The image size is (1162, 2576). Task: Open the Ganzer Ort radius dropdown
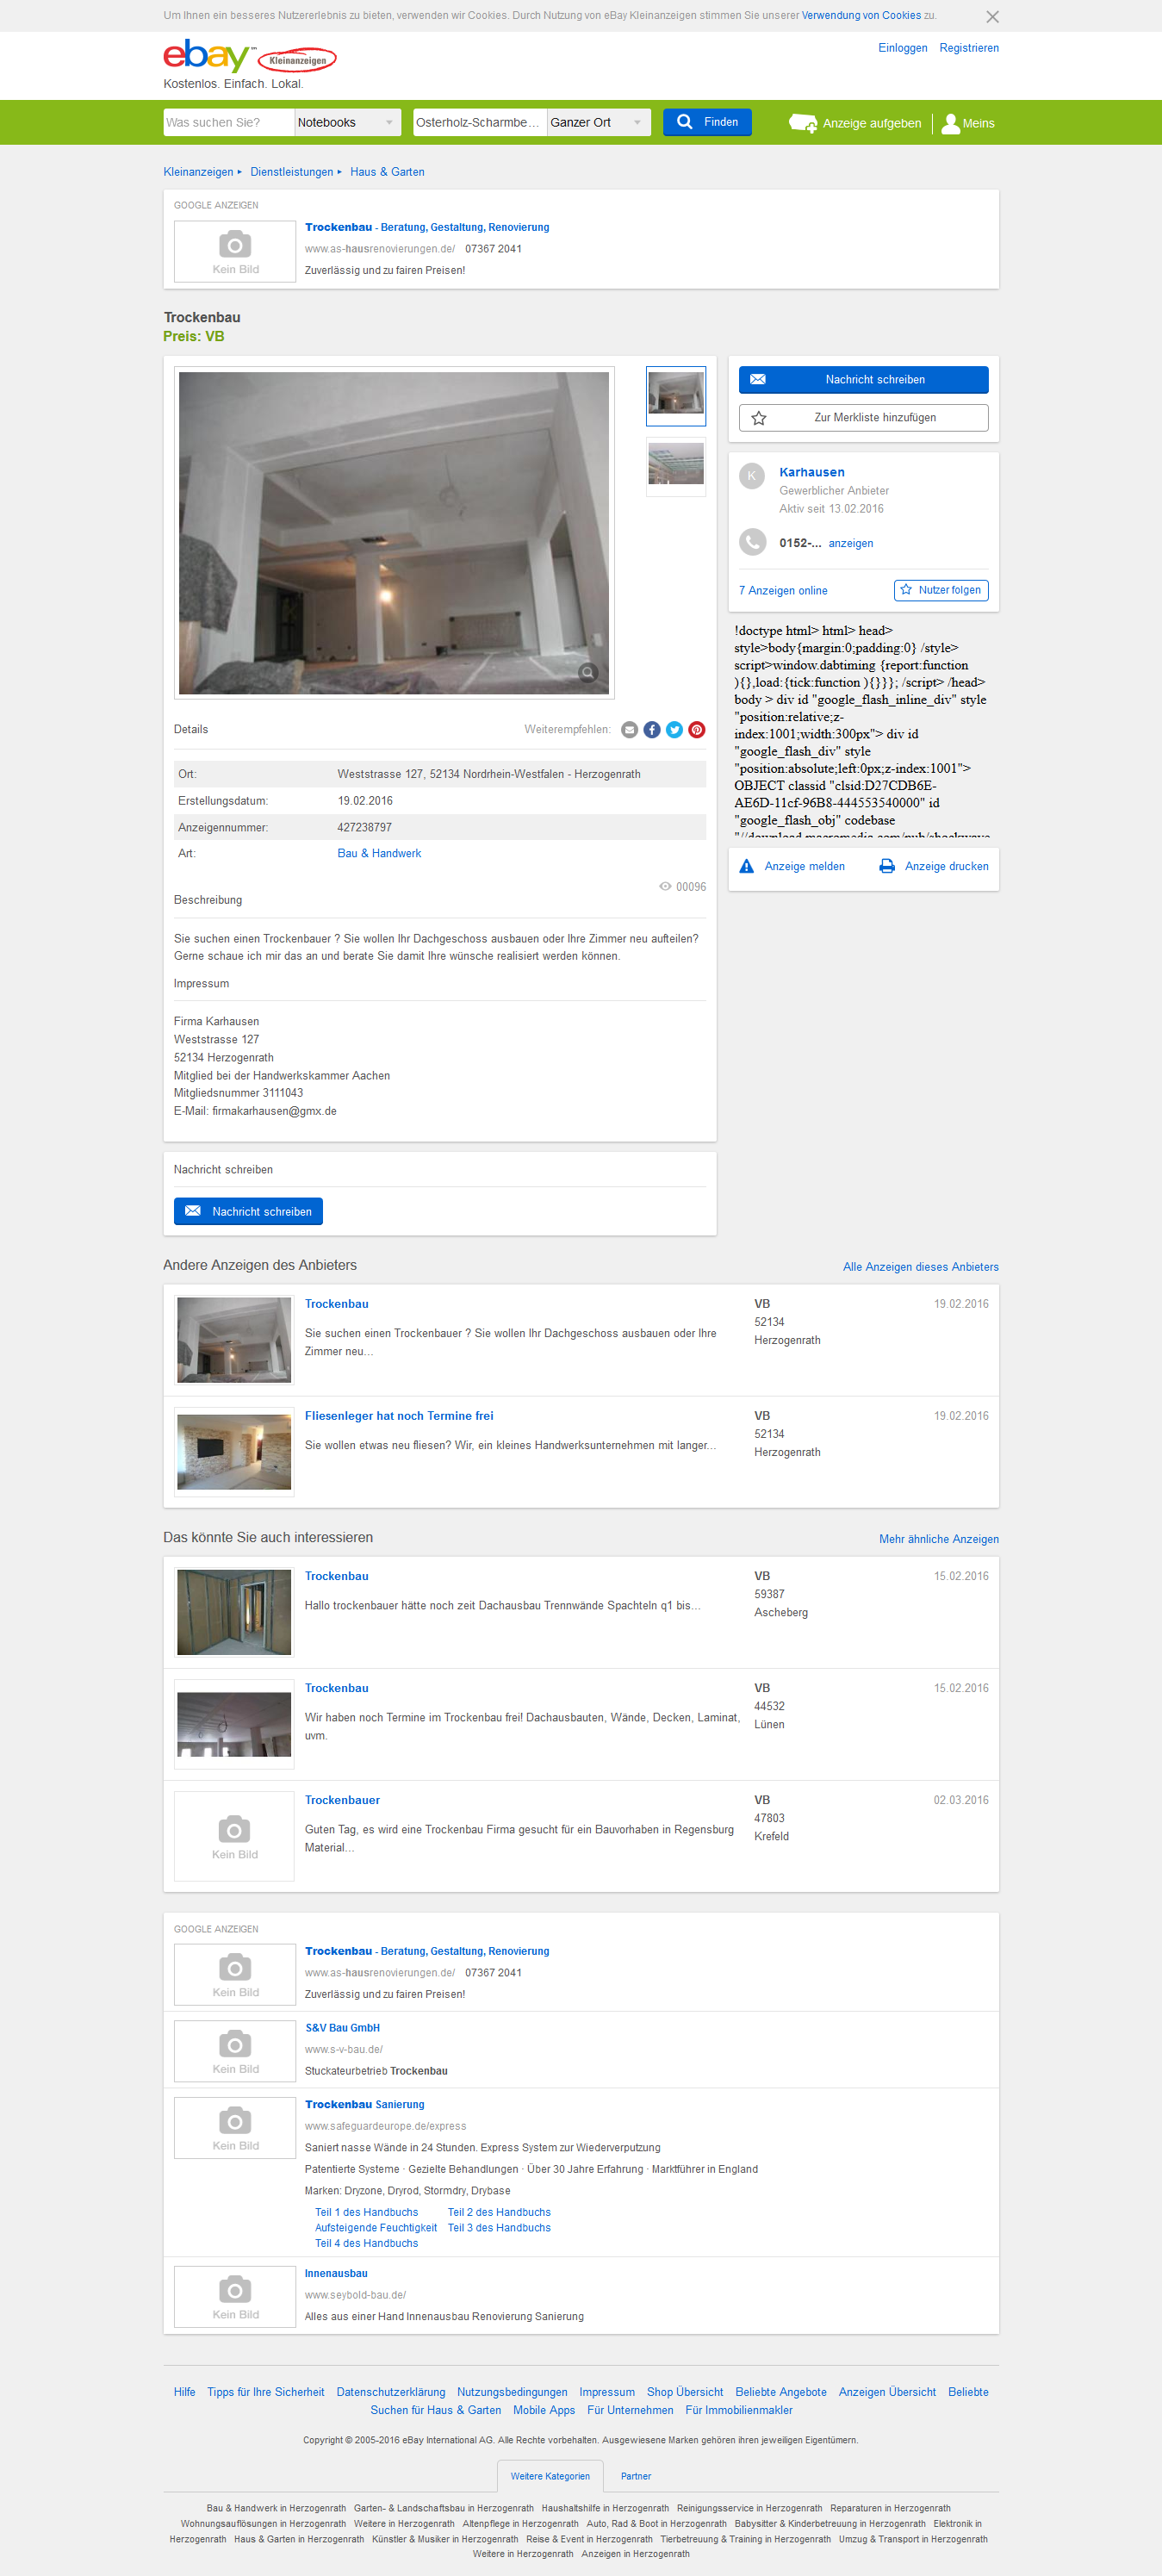(597, 122)
